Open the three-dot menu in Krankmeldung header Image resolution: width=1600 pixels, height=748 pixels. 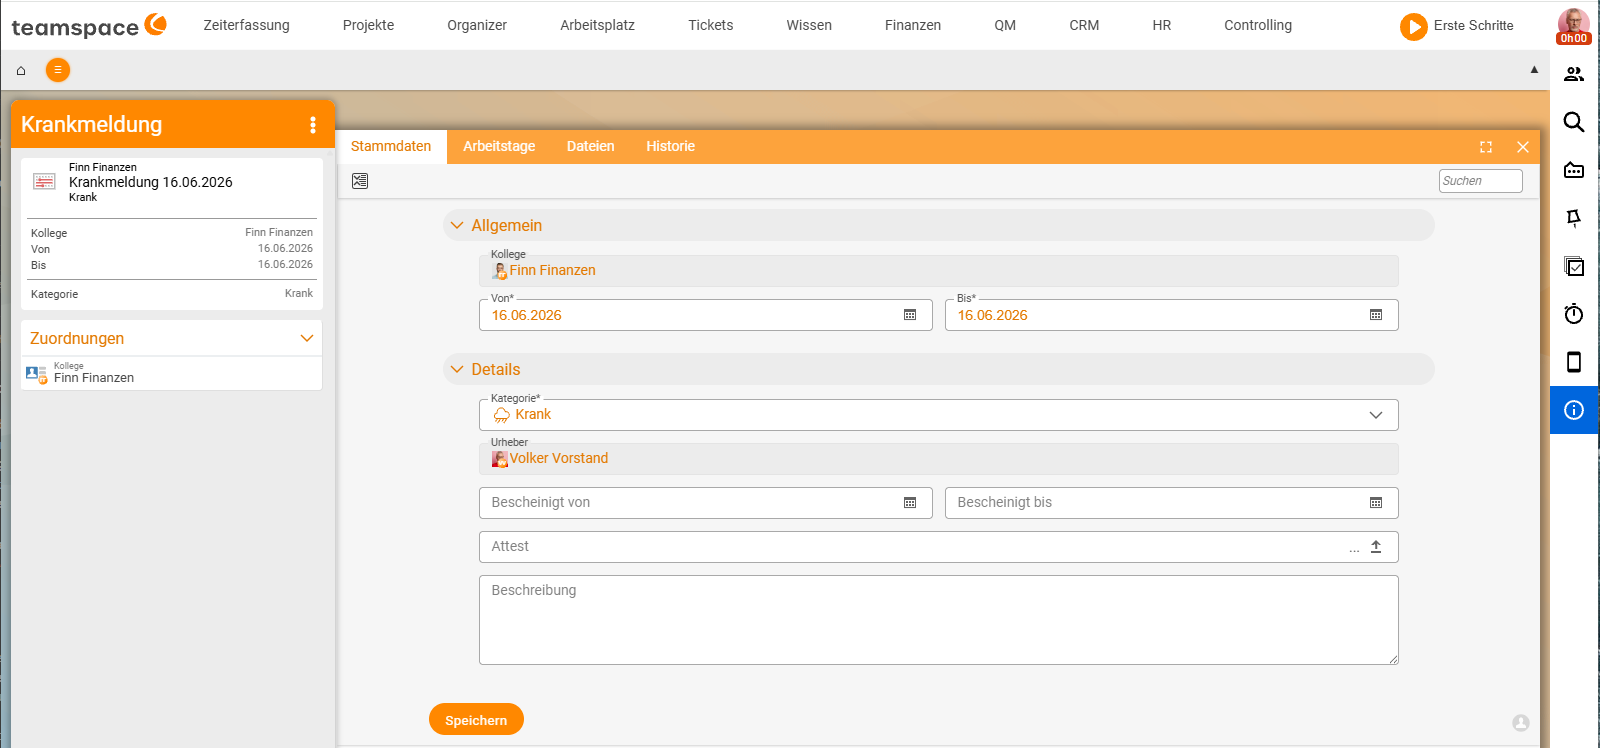point(313,124)
